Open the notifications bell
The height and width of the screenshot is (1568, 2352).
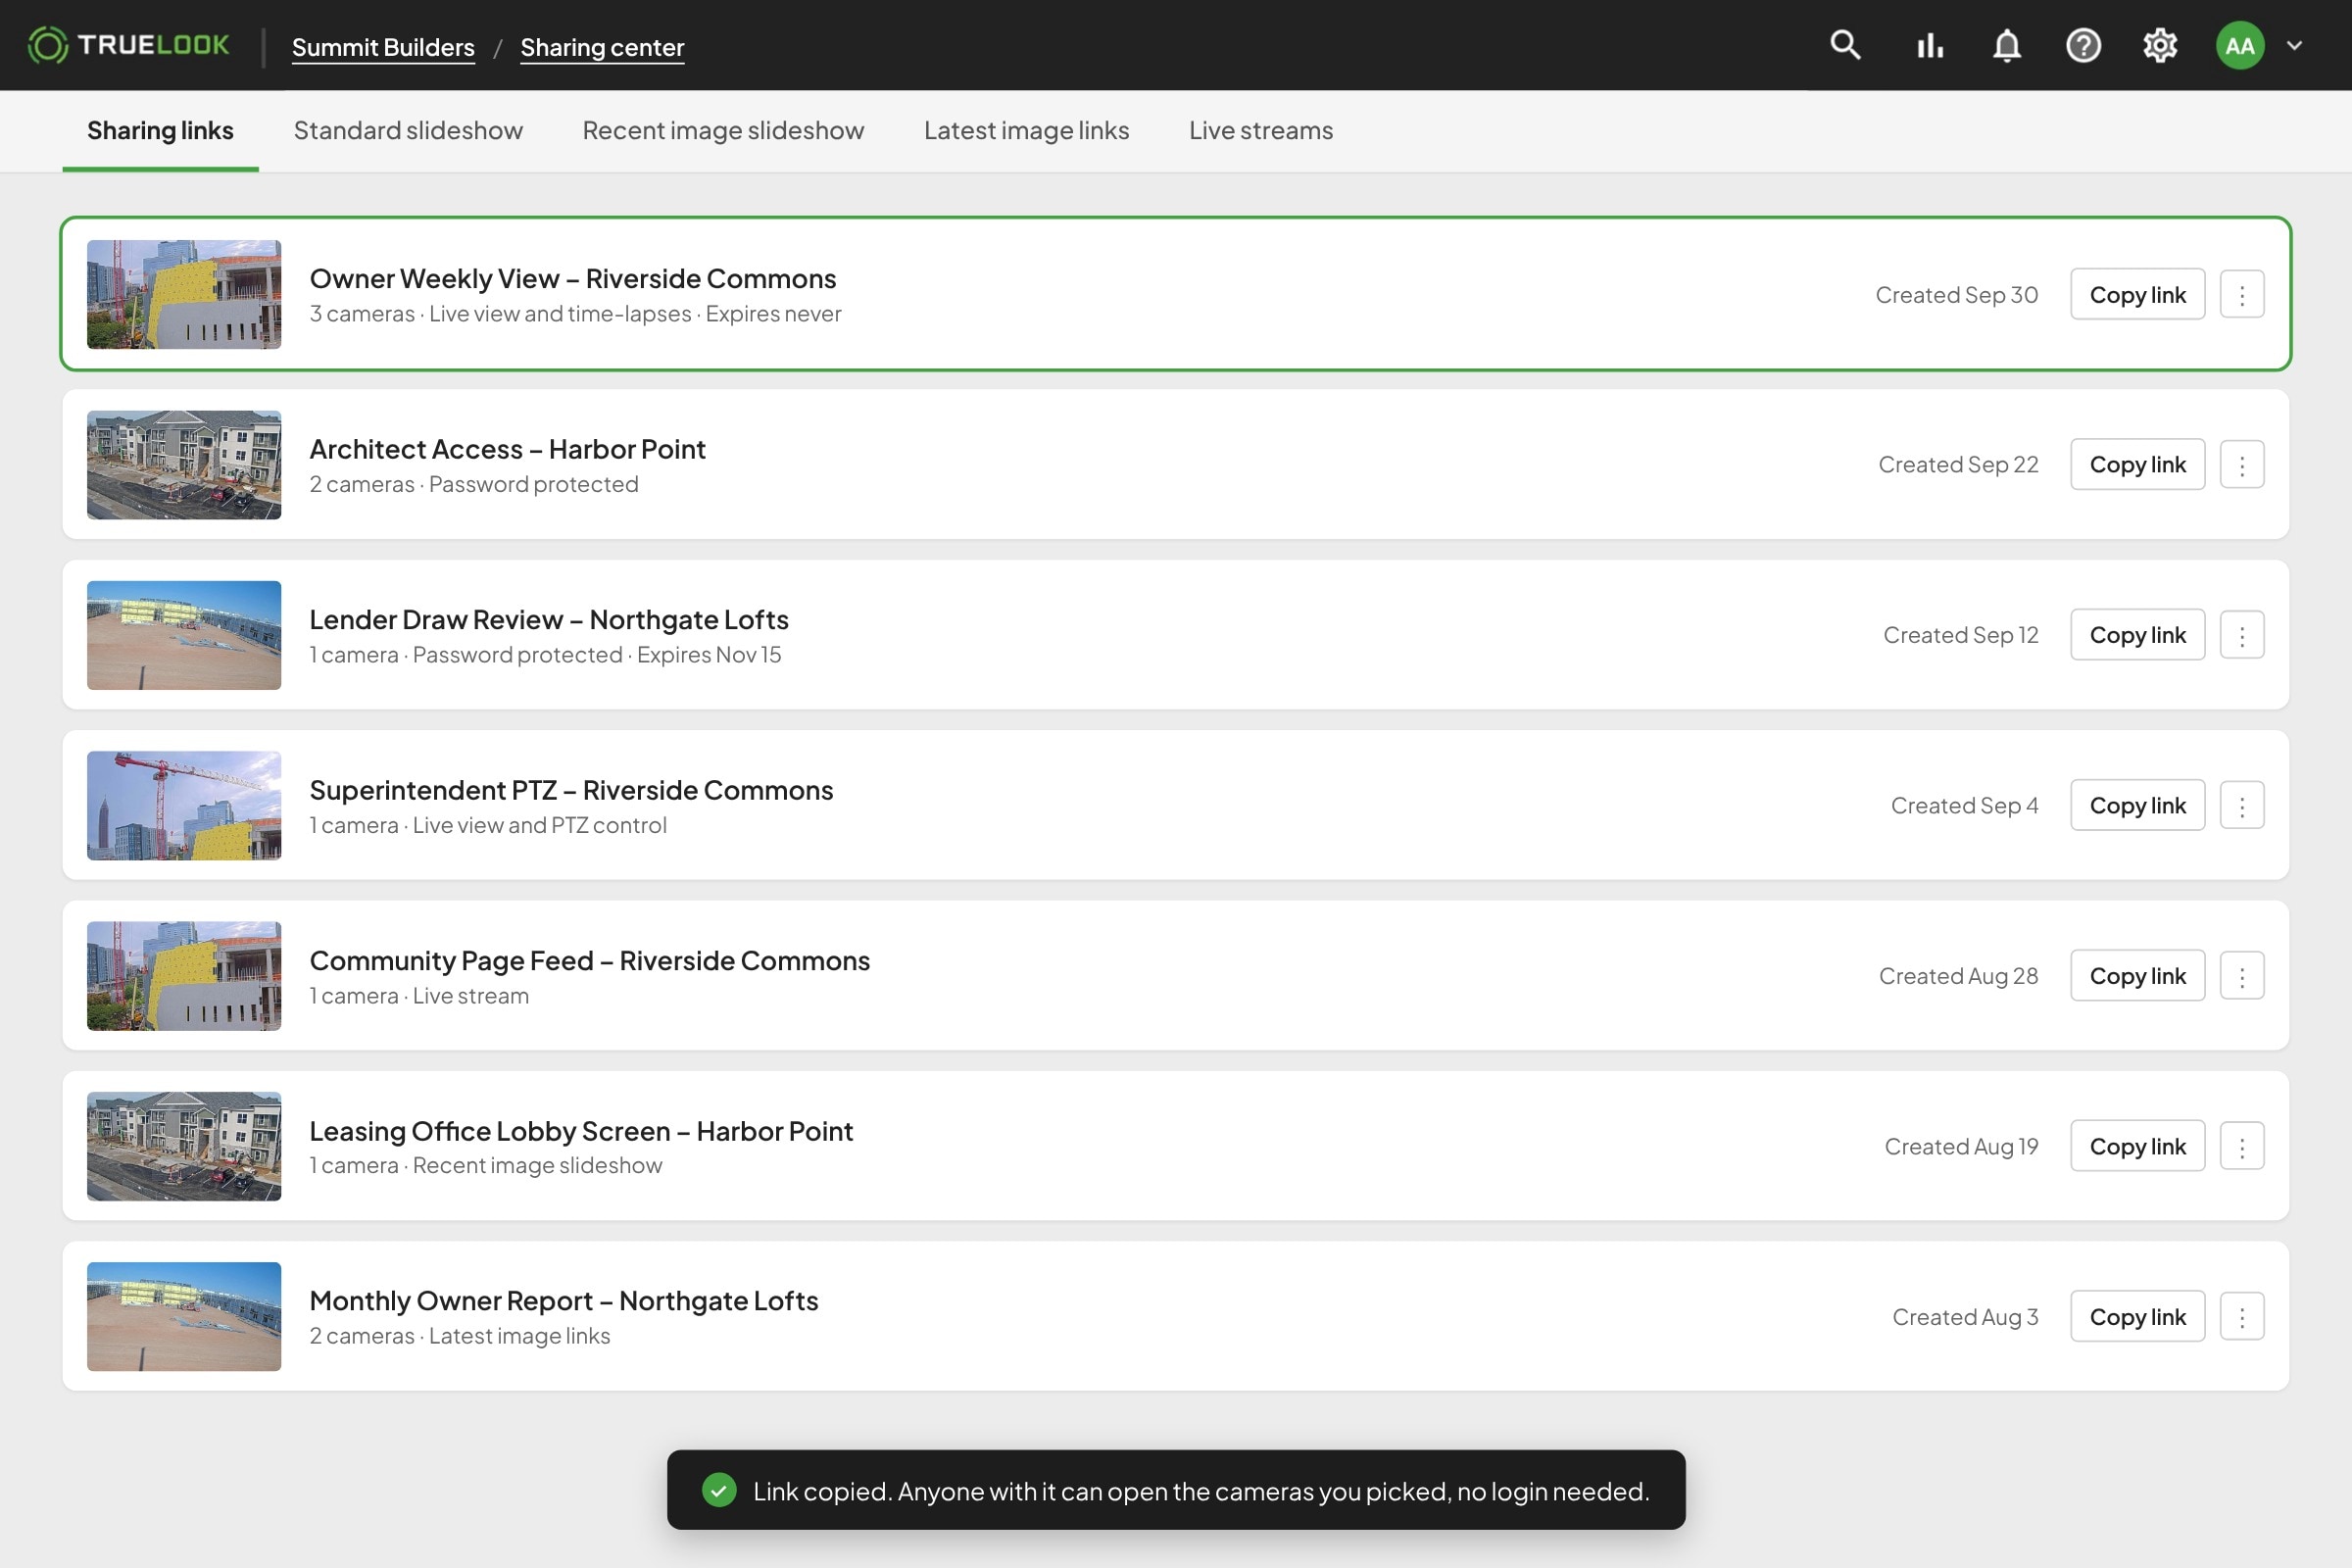2007,45
